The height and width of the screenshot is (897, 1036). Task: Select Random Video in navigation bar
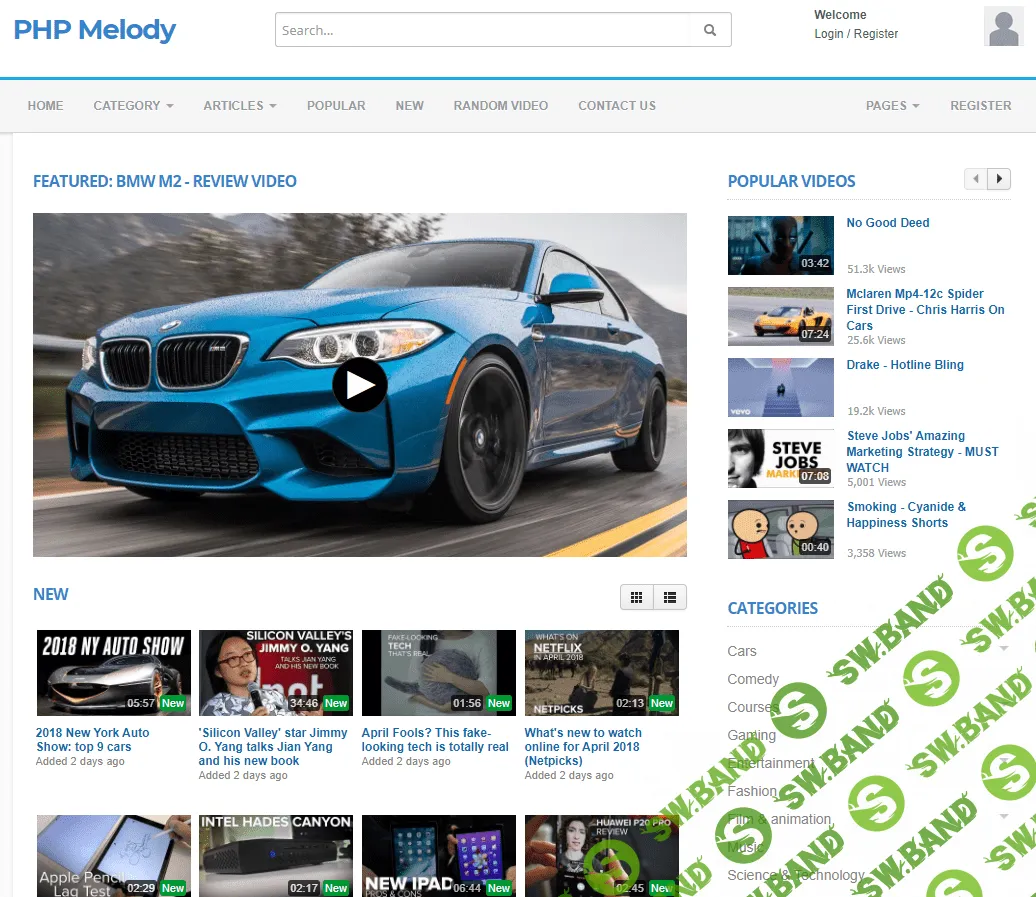pos(500,105)
